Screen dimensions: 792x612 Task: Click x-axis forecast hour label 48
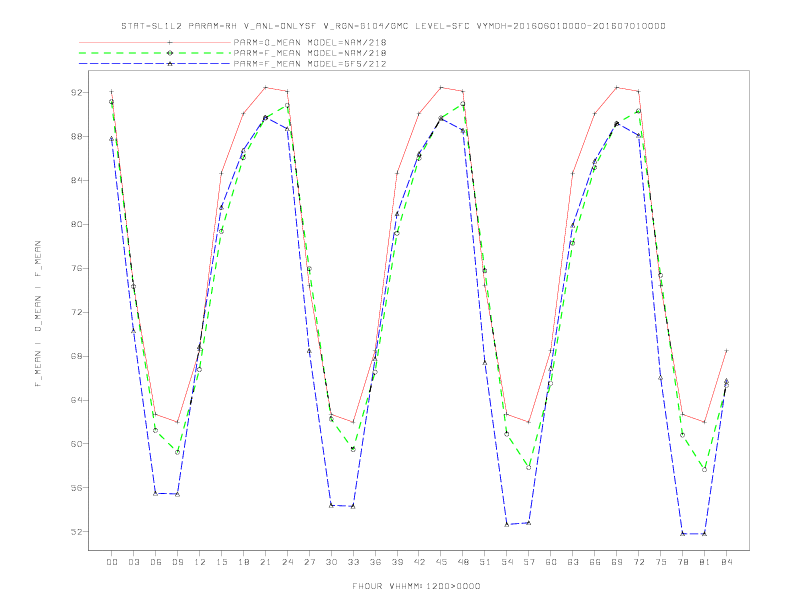tap(463, 562)
